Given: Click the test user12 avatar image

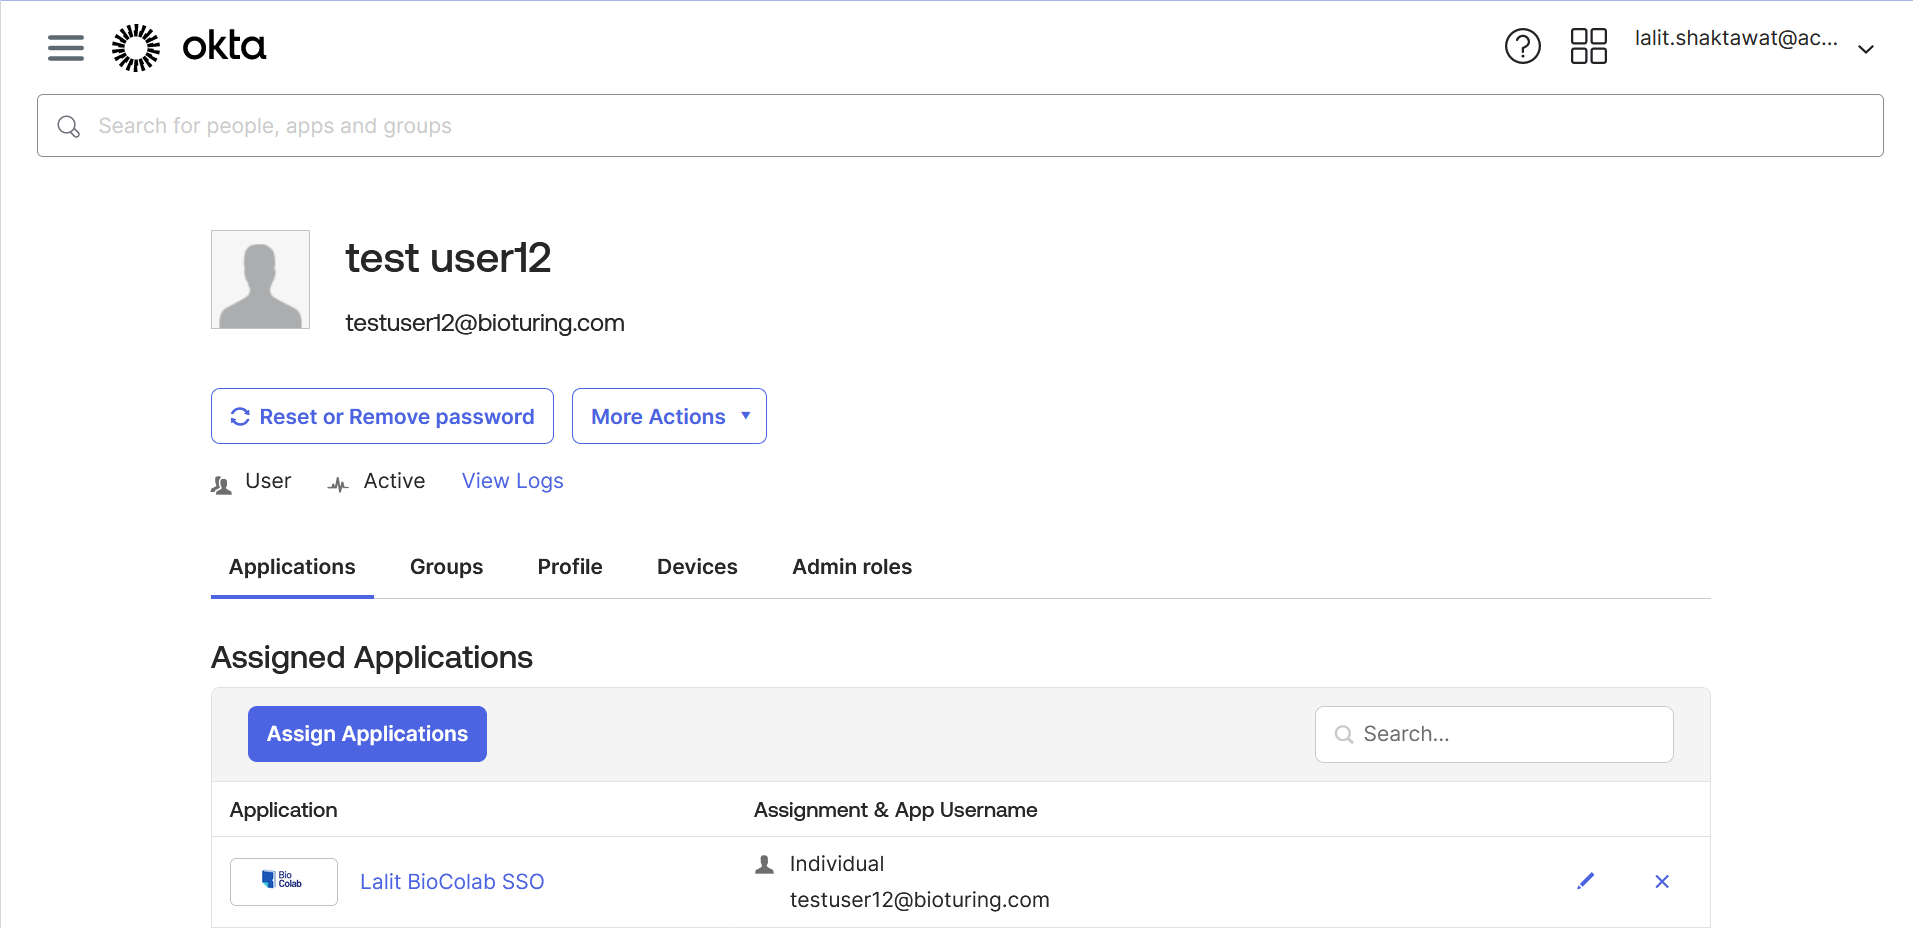Looking at the screenshot, I should [260, 279].
